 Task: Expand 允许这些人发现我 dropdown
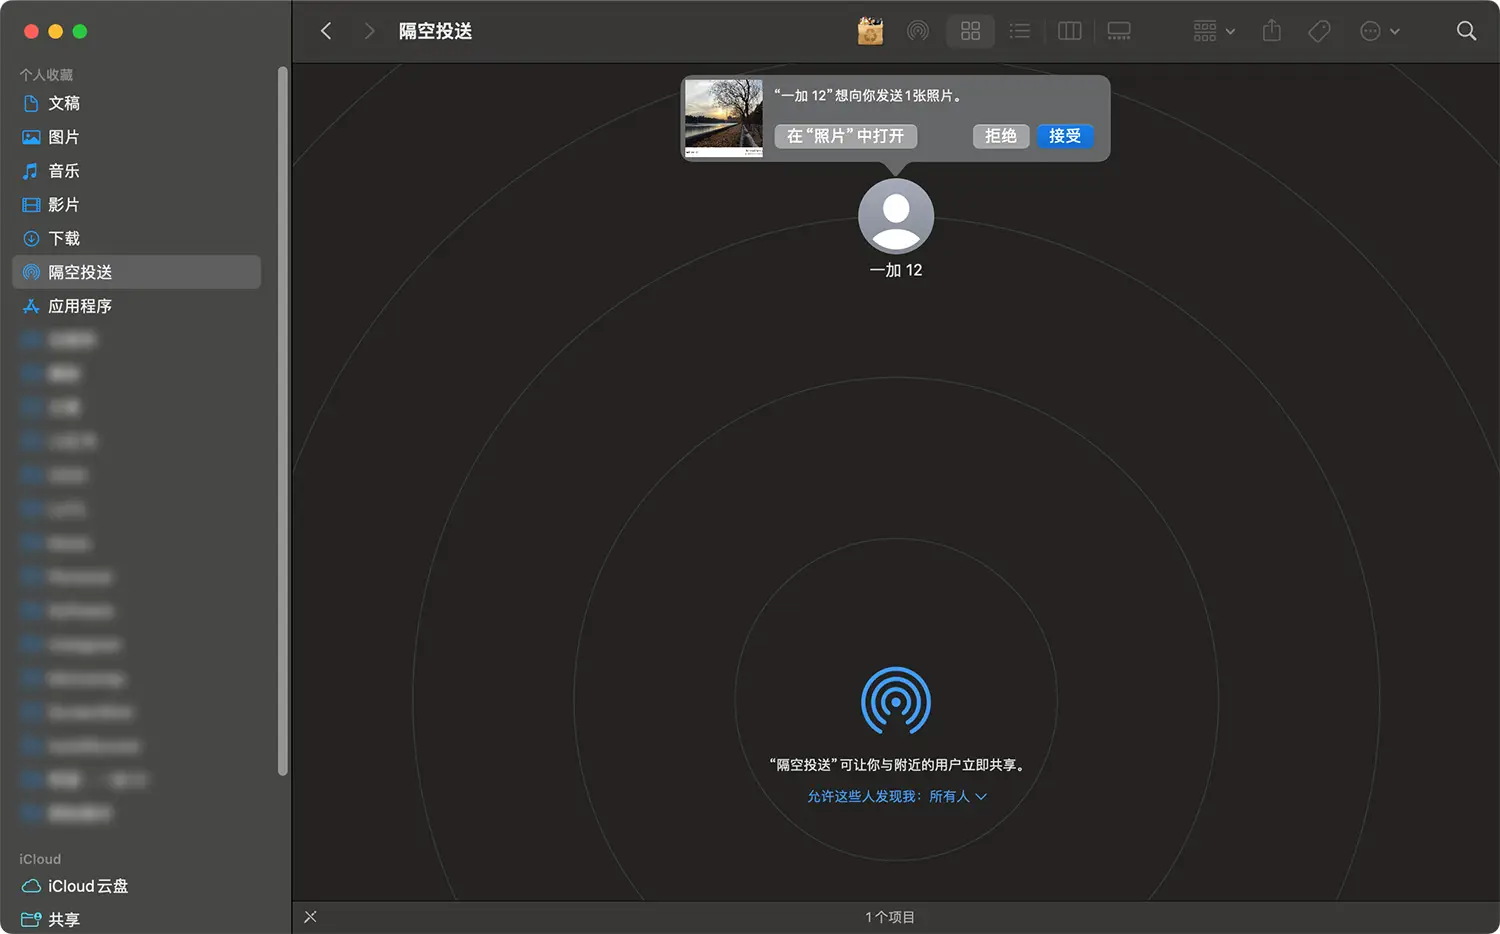click(897, 797)
